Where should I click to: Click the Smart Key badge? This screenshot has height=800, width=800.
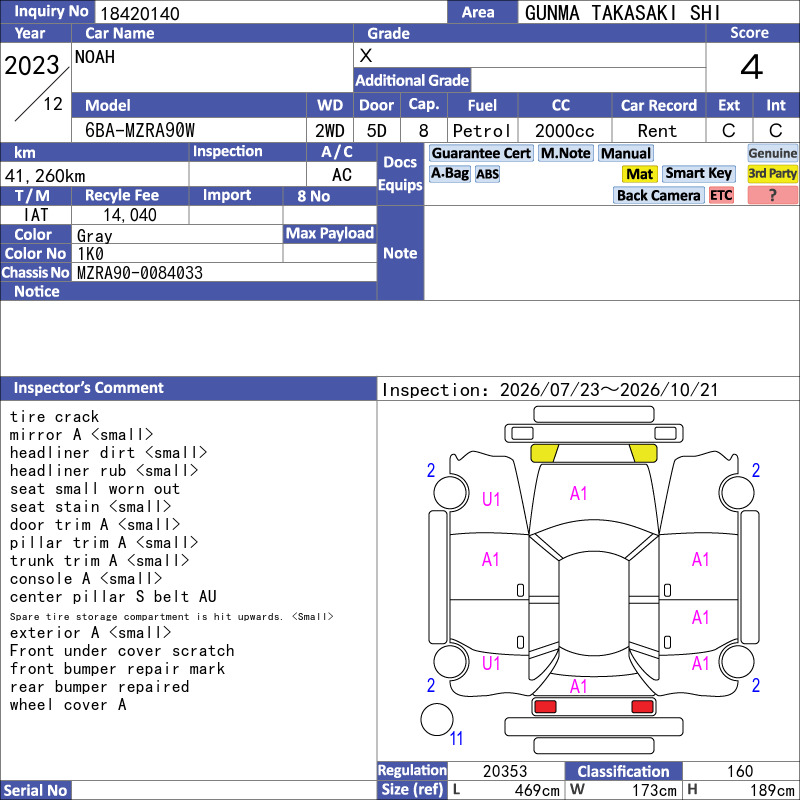698,174
